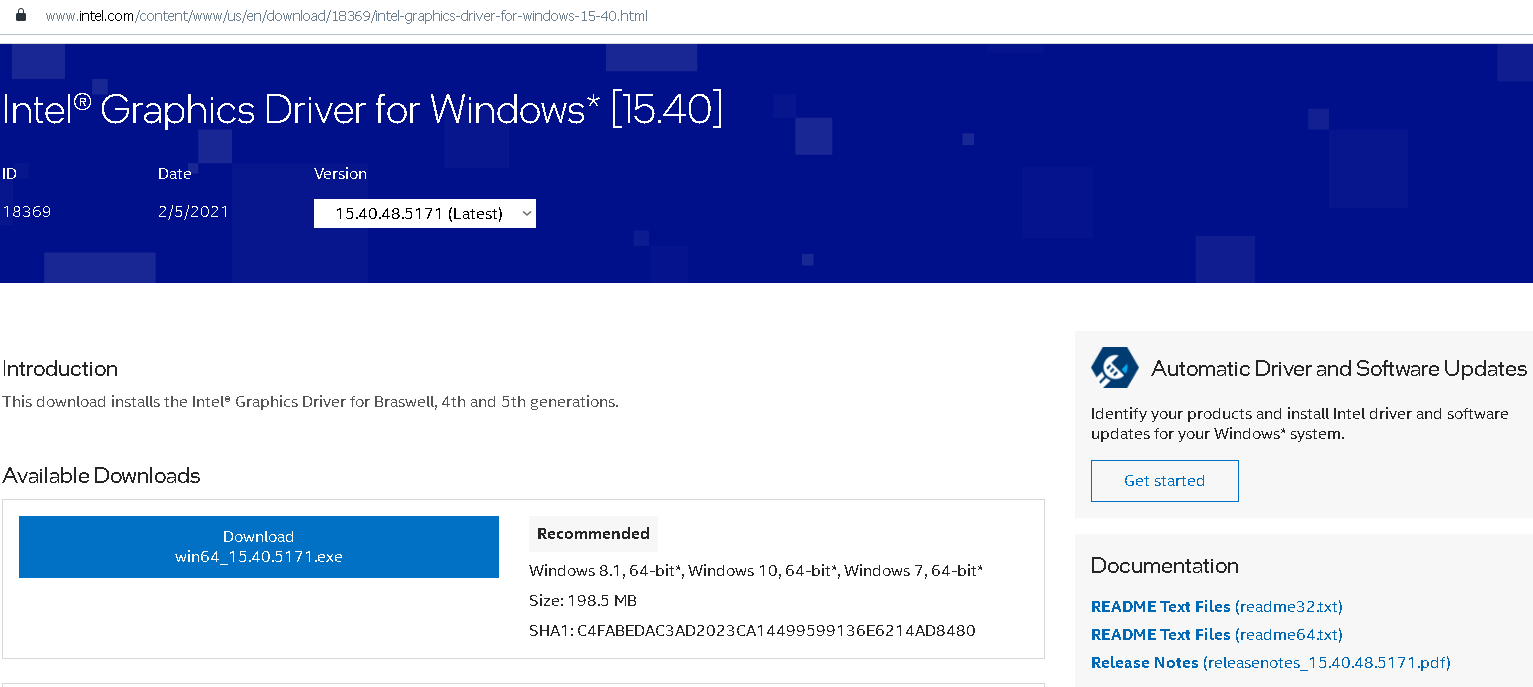
Task: Click the padlock icon in address bar
Action: tap(19, 16)
